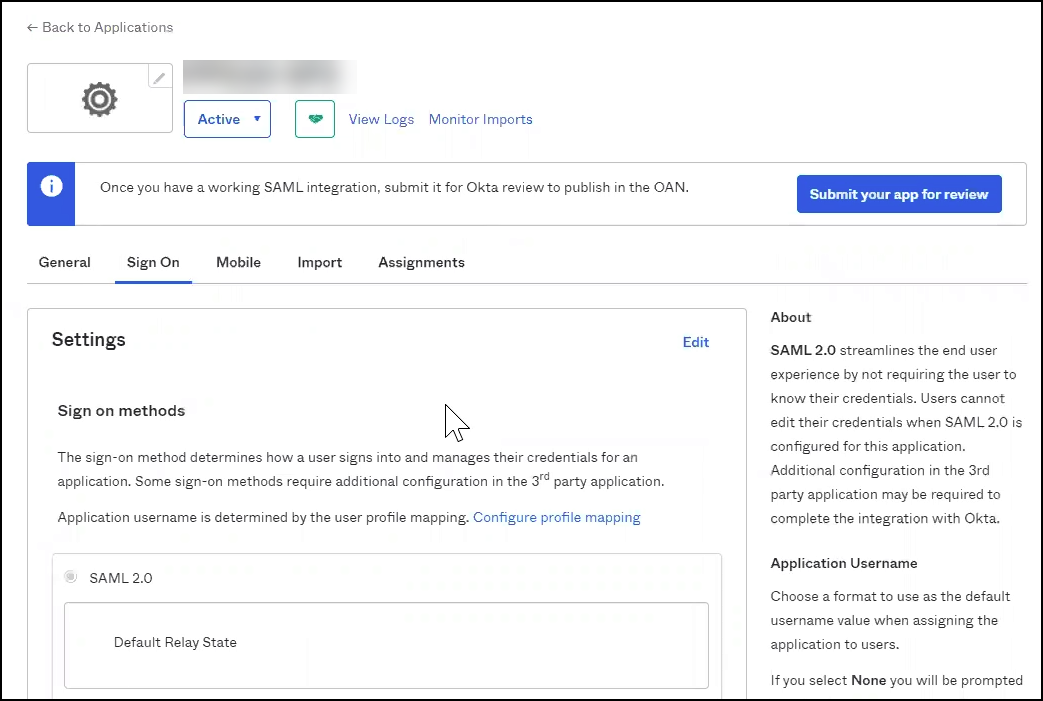
Task: Open the Assignments tab
Action: [421, 262]
